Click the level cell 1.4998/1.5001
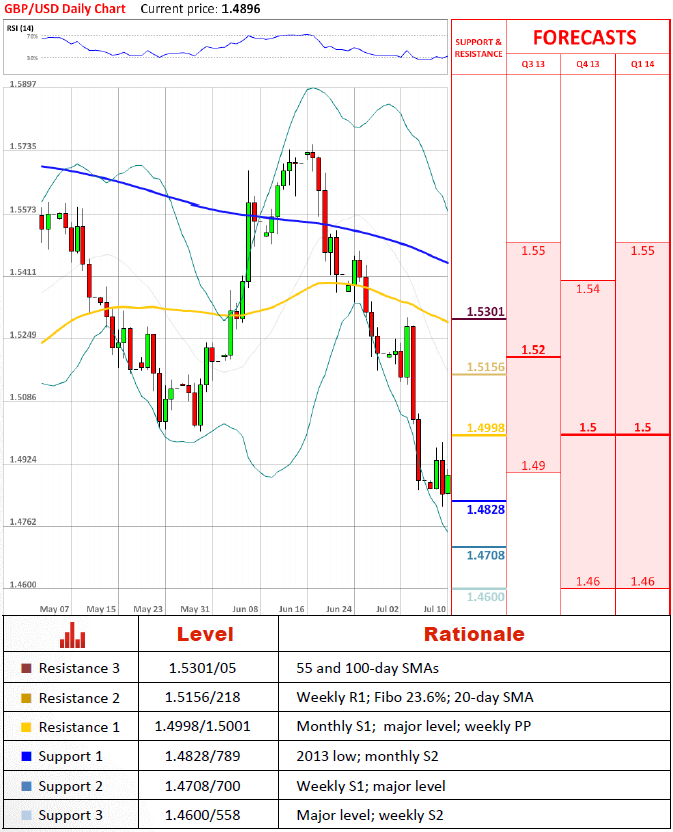Screen dimensions: 673x832 [202, 726]
